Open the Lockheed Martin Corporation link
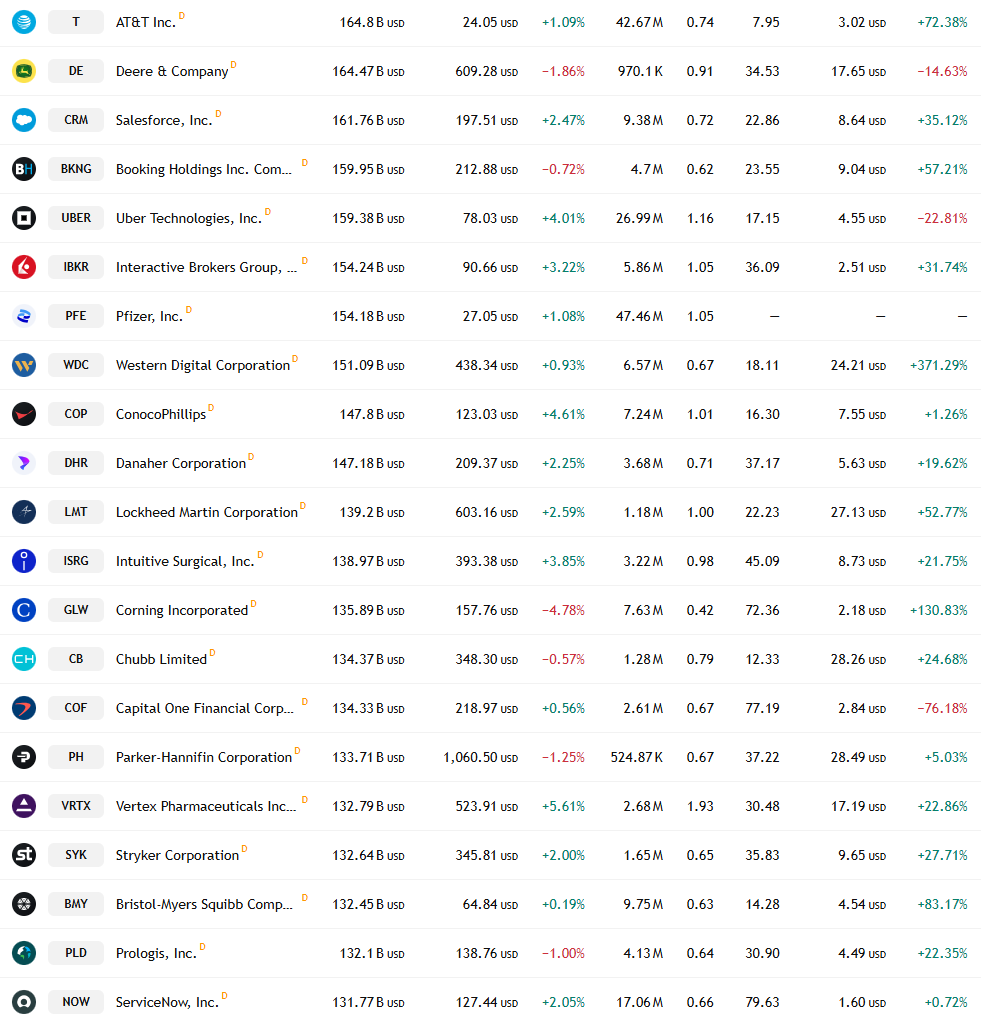 pos(206,512)
